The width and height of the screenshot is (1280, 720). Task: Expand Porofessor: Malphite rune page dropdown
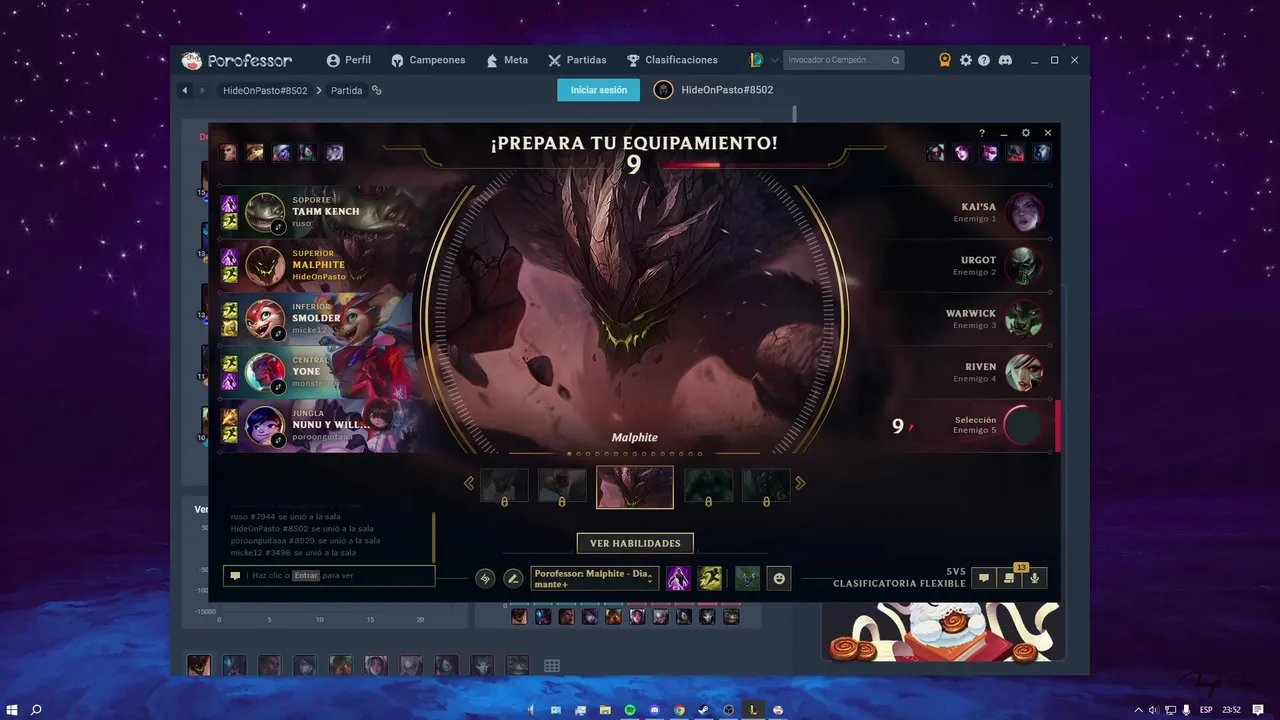coord(595,578)
